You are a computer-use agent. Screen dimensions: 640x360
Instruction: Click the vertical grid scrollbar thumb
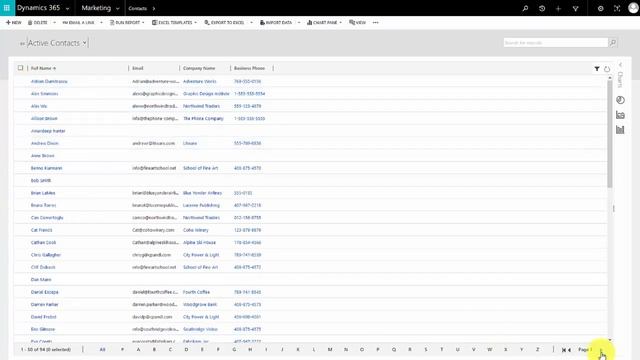610,133
